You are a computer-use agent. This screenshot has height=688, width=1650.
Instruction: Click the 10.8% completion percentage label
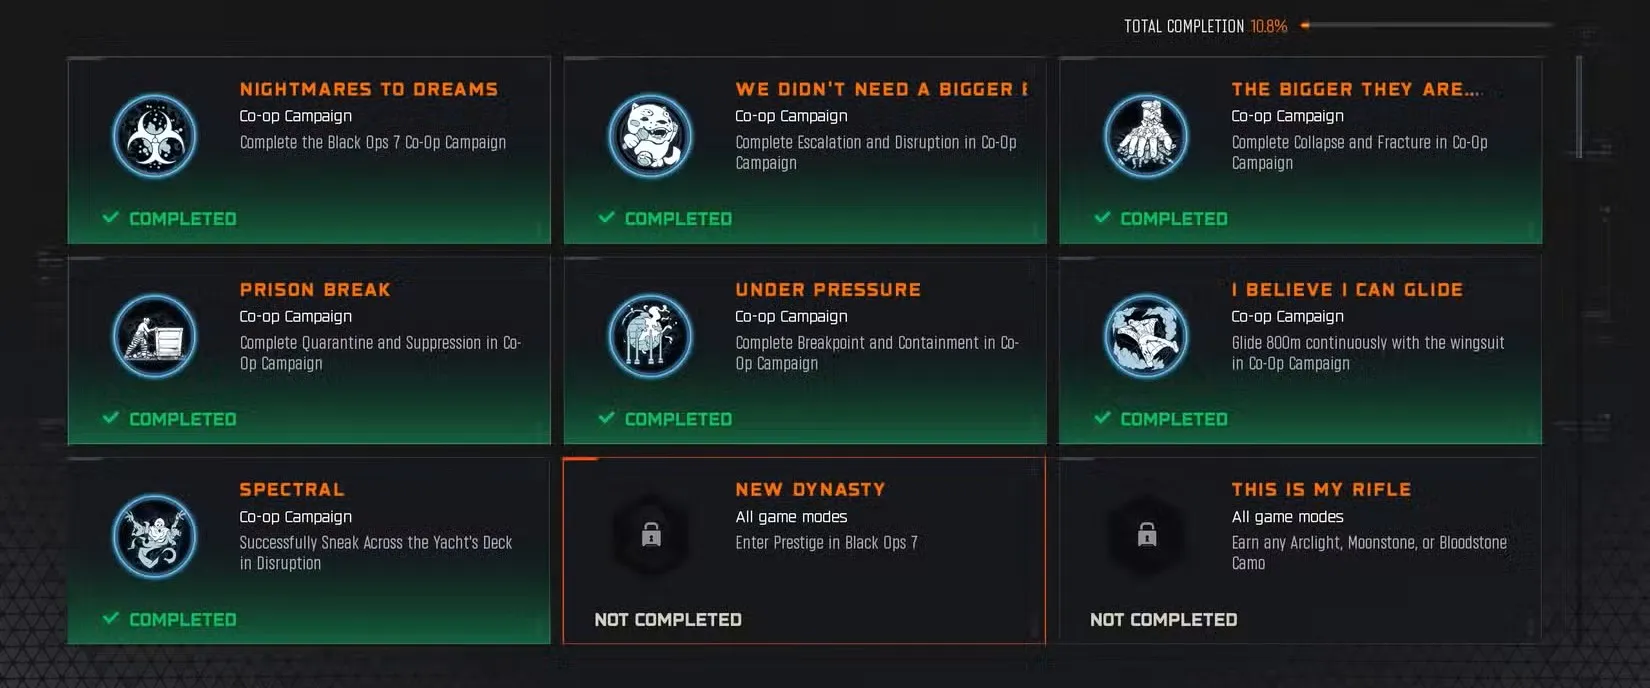click(1268, 26)
